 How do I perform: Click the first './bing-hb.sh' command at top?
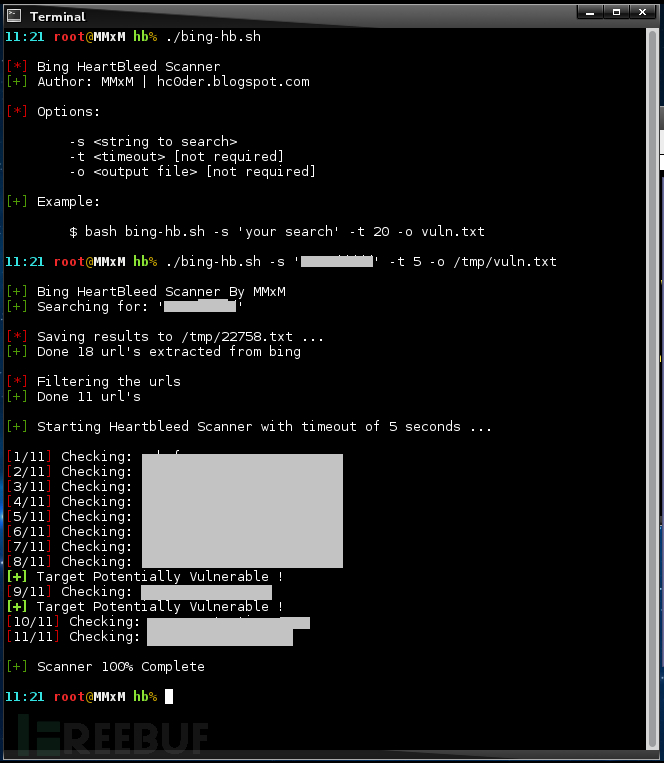click(x=213, y=36)
